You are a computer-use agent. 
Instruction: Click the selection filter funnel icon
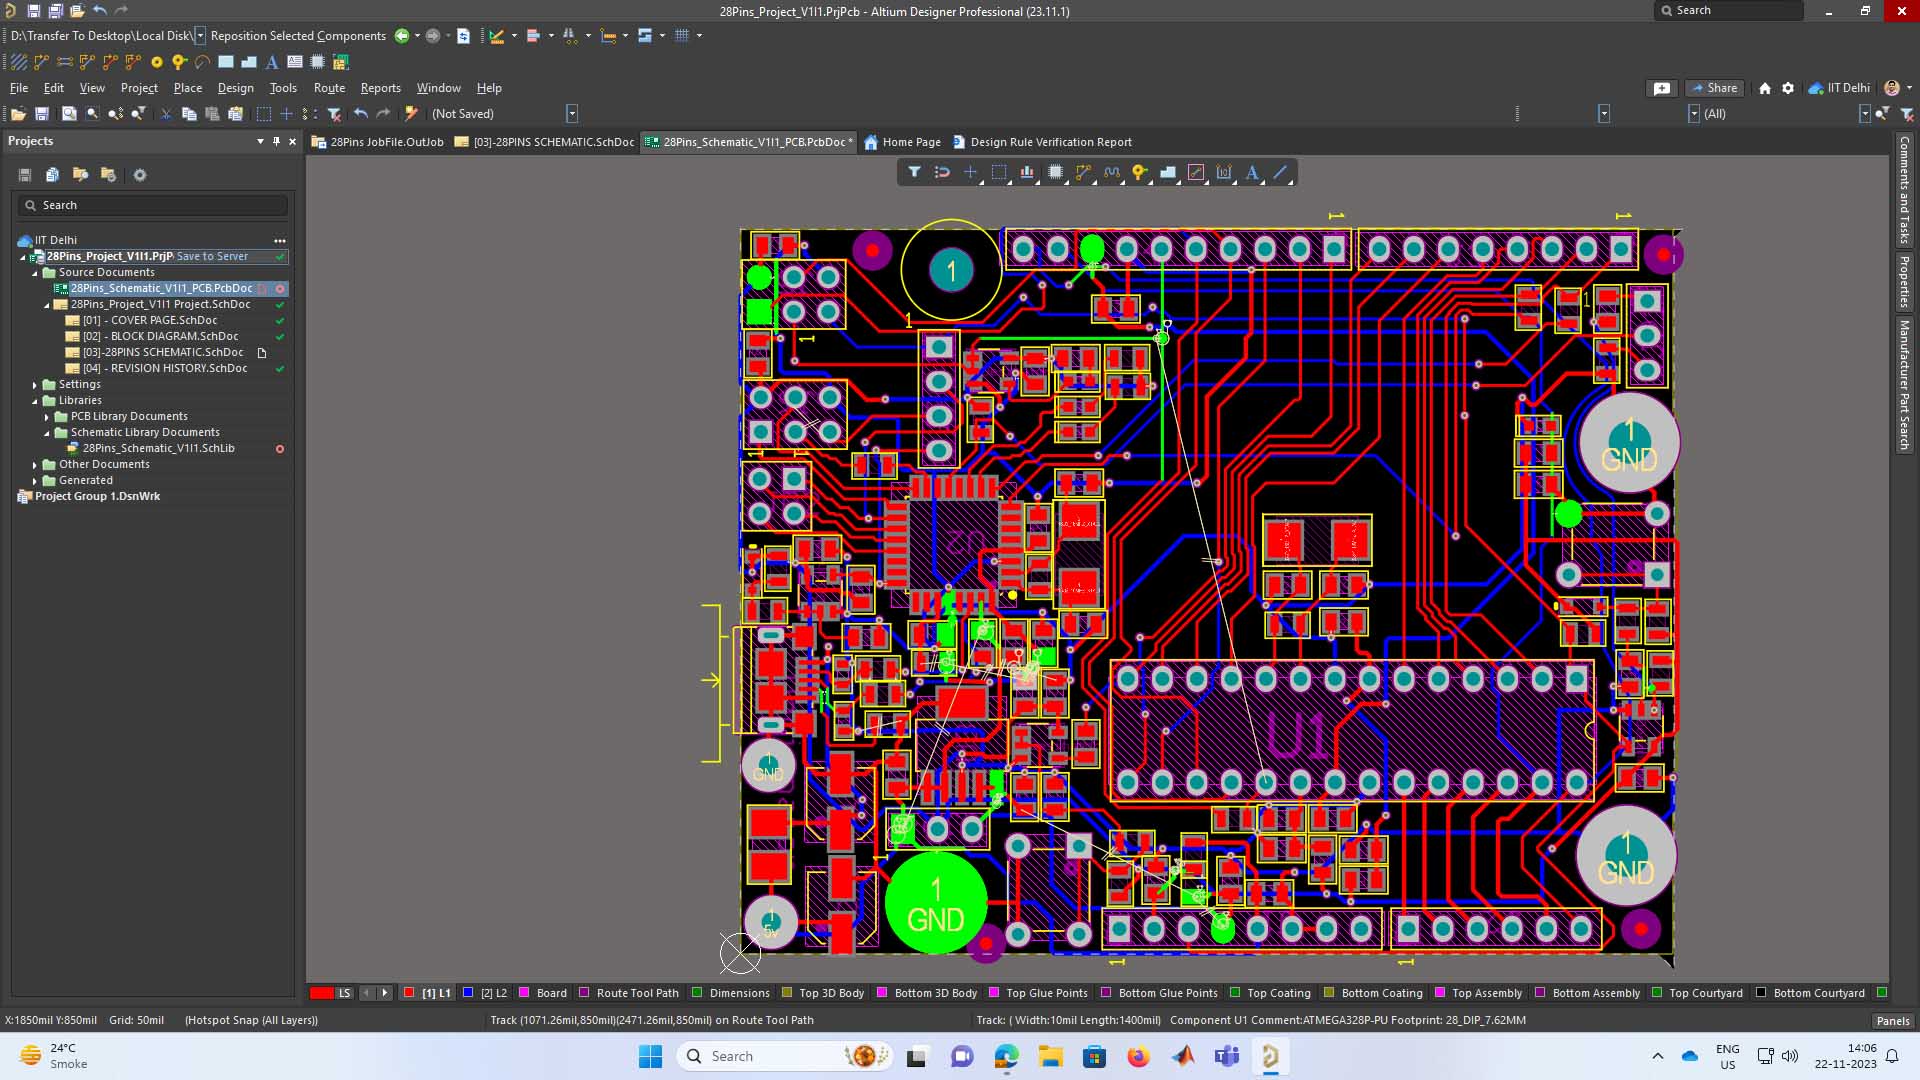(914, 172)
